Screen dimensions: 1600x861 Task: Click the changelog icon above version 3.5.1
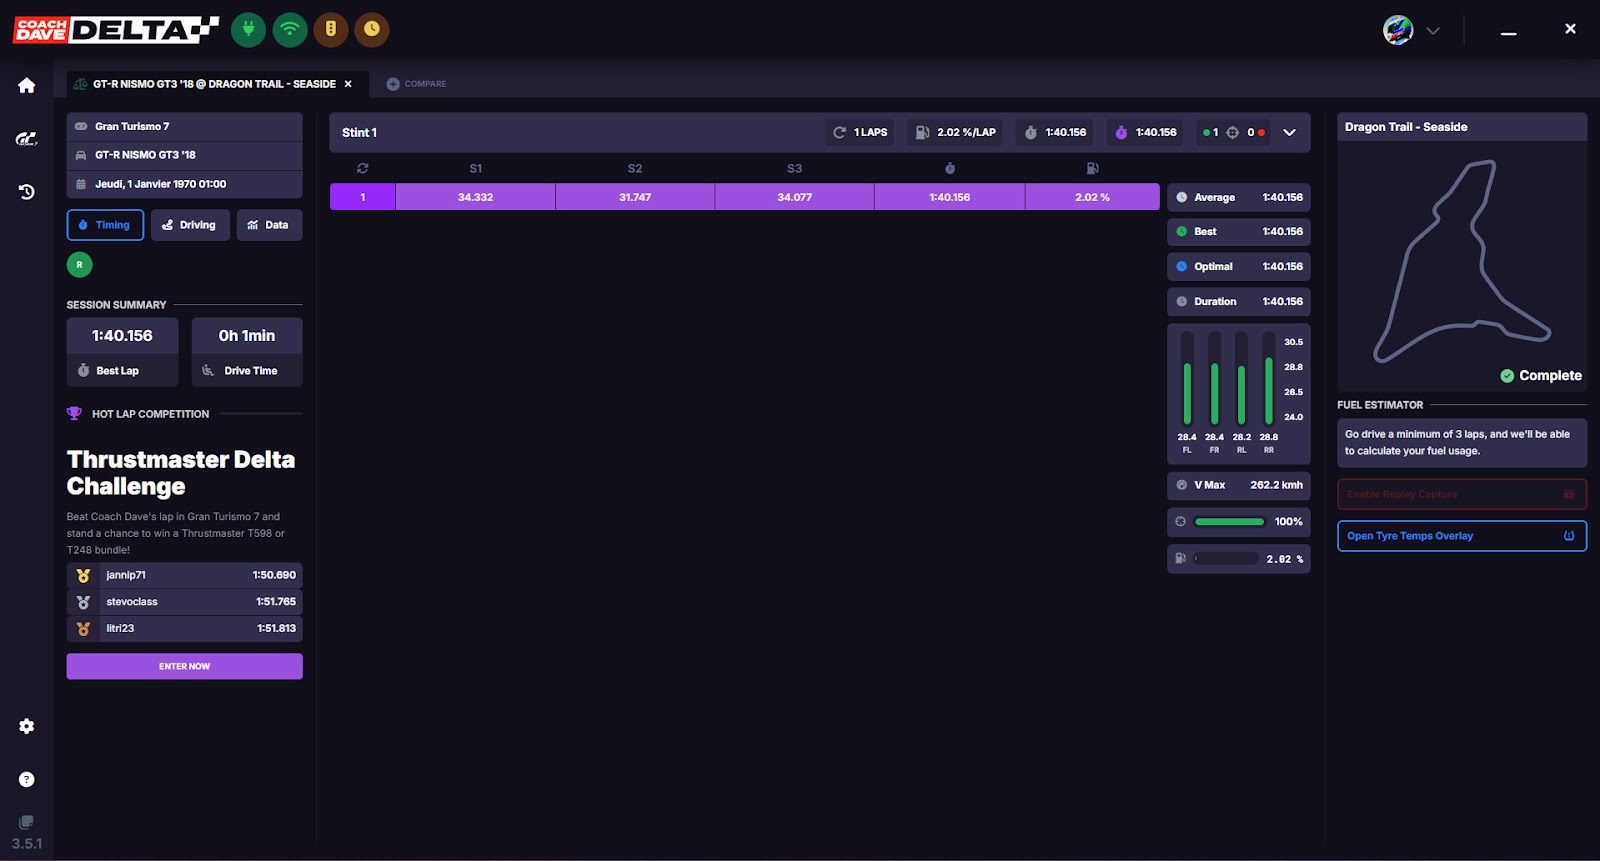pos(27,822)
